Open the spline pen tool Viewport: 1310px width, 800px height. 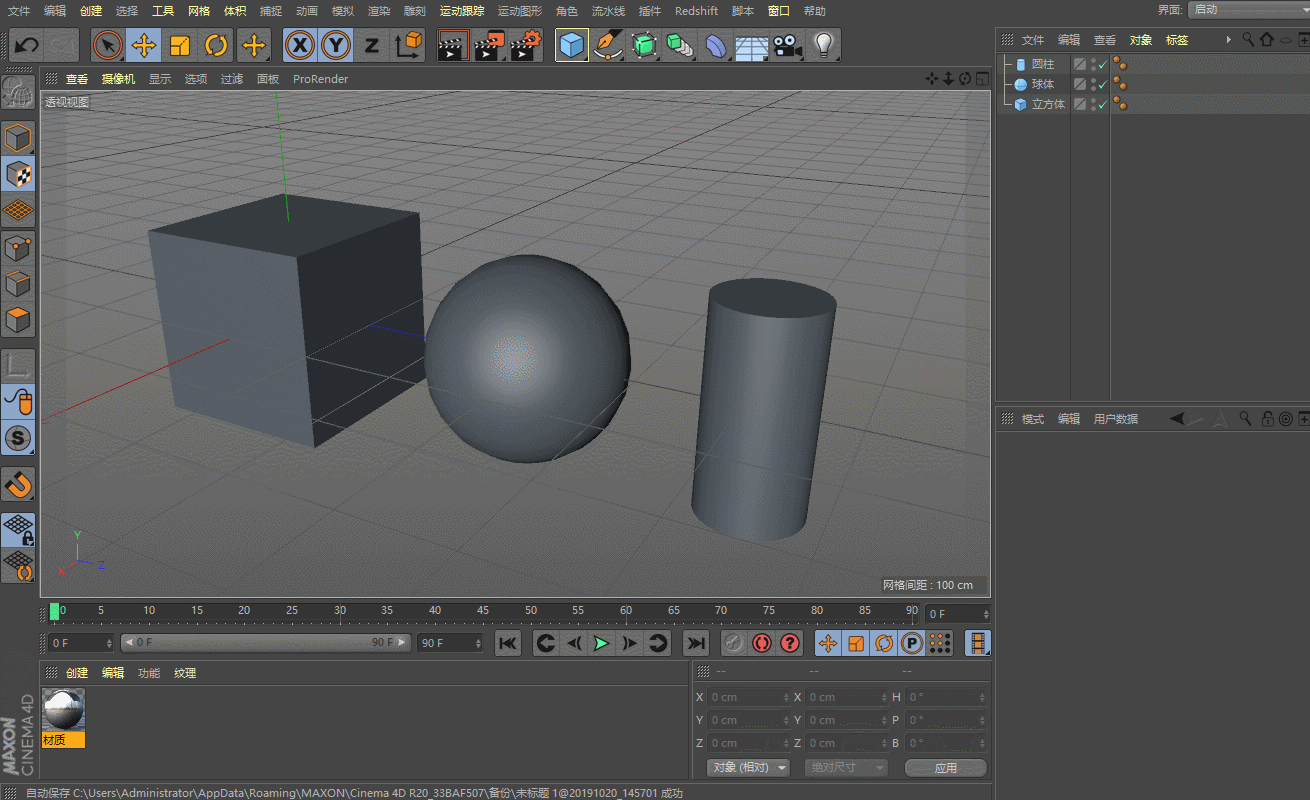(x=607, y=46)
